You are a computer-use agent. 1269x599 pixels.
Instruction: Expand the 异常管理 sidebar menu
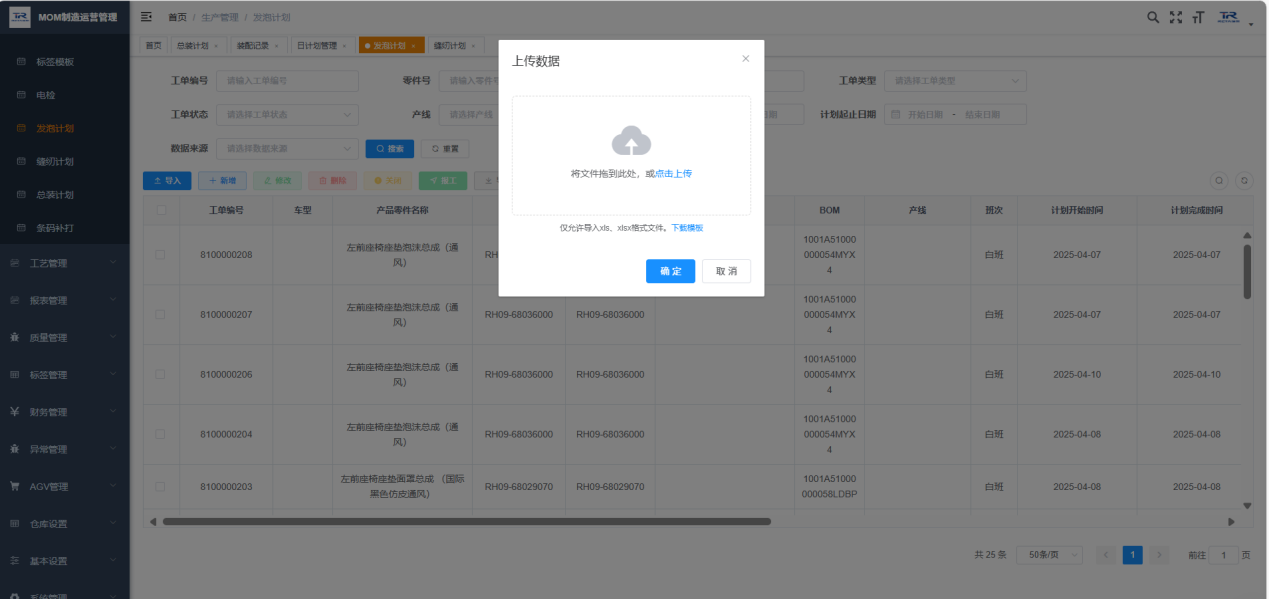pos(64,449)
